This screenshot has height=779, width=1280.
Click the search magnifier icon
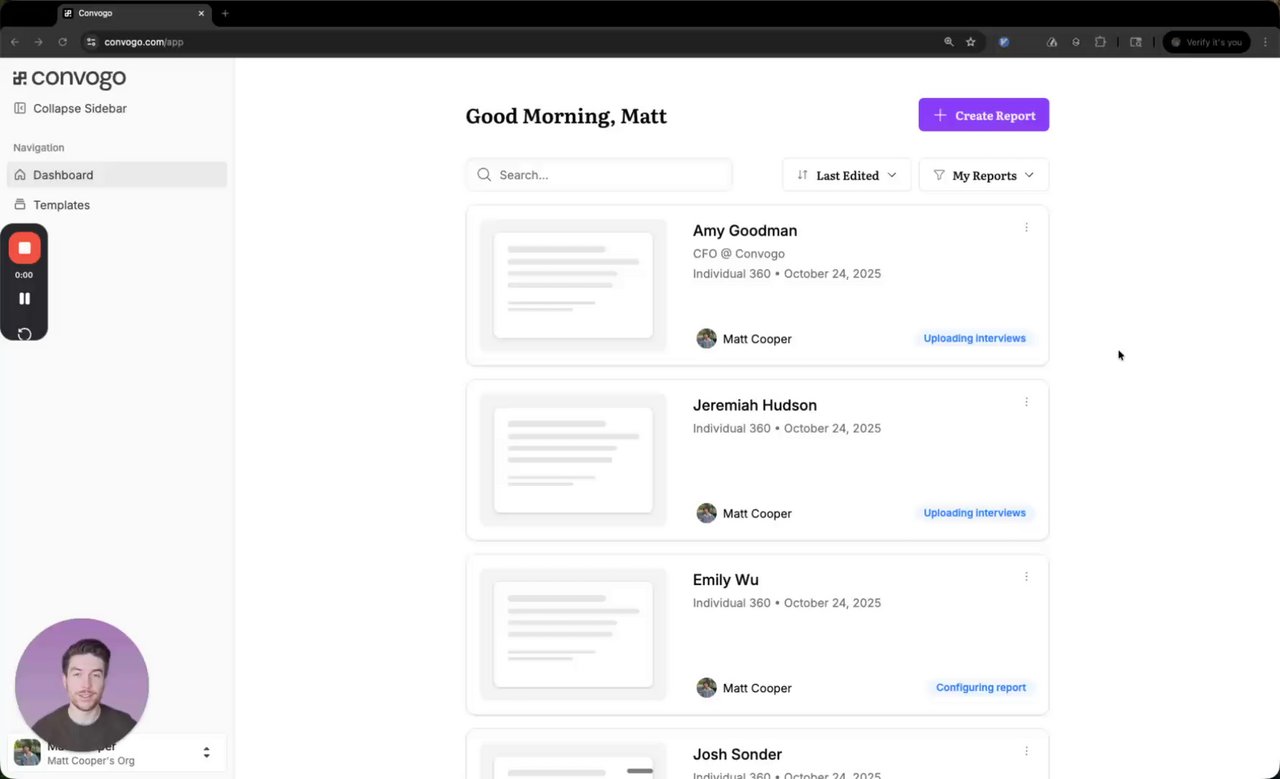coord(484,175)
